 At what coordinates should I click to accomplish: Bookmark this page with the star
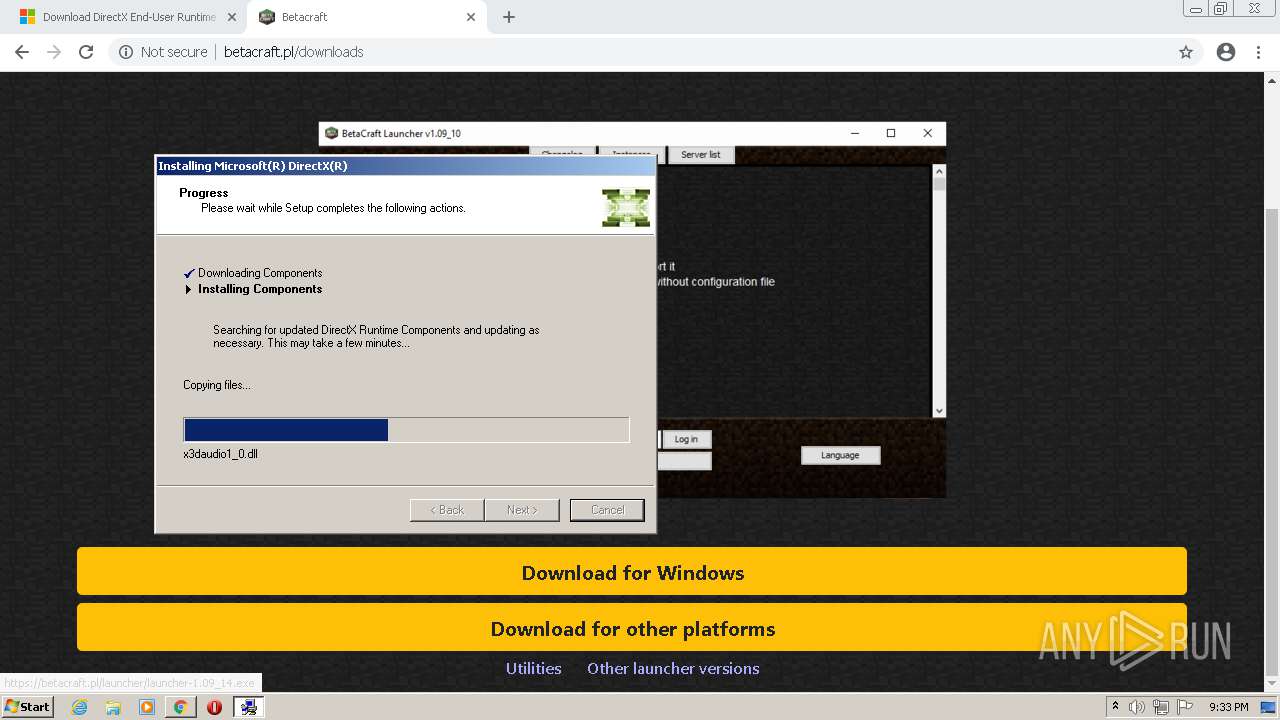(1186, 52)
